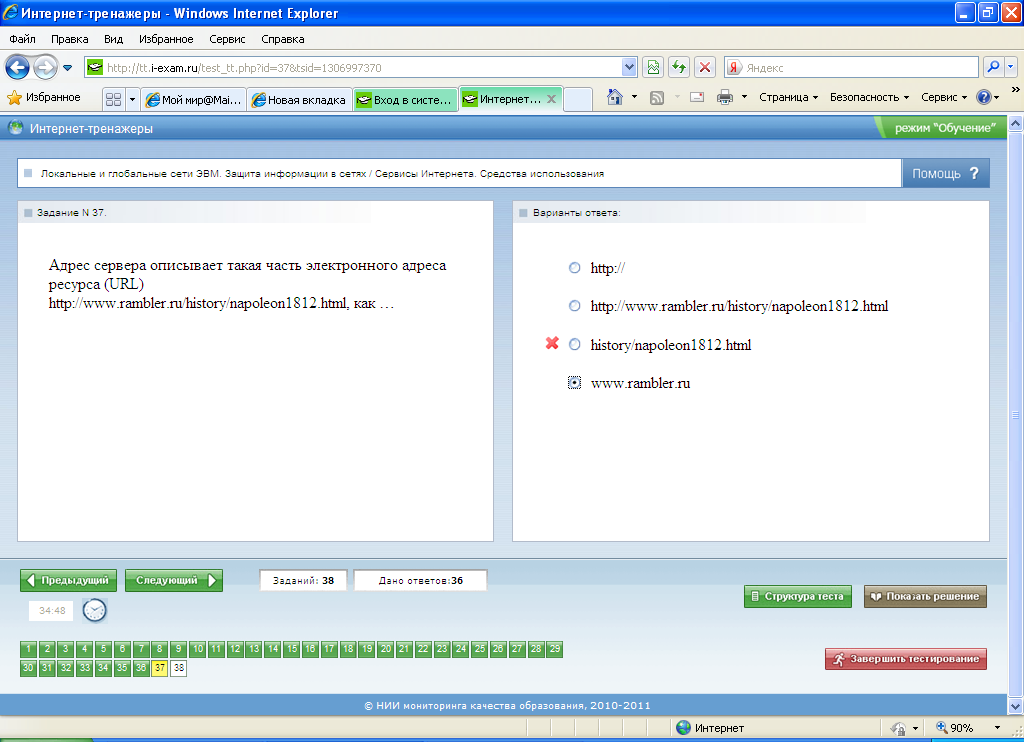Expand the Home dropdown arrow
Viewport: 1024px width, 742px height.
click(634, 97)
